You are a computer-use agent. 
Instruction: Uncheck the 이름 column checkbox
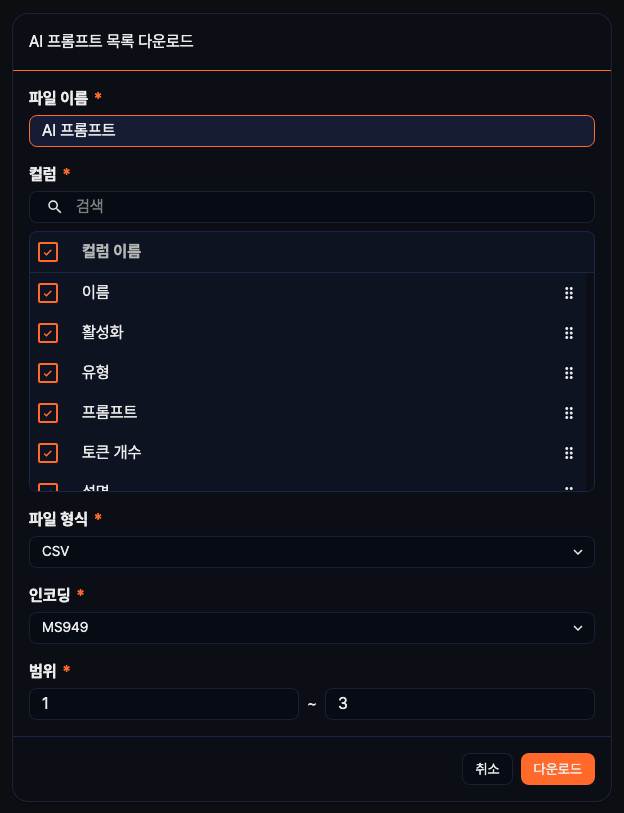pos(47,292)
